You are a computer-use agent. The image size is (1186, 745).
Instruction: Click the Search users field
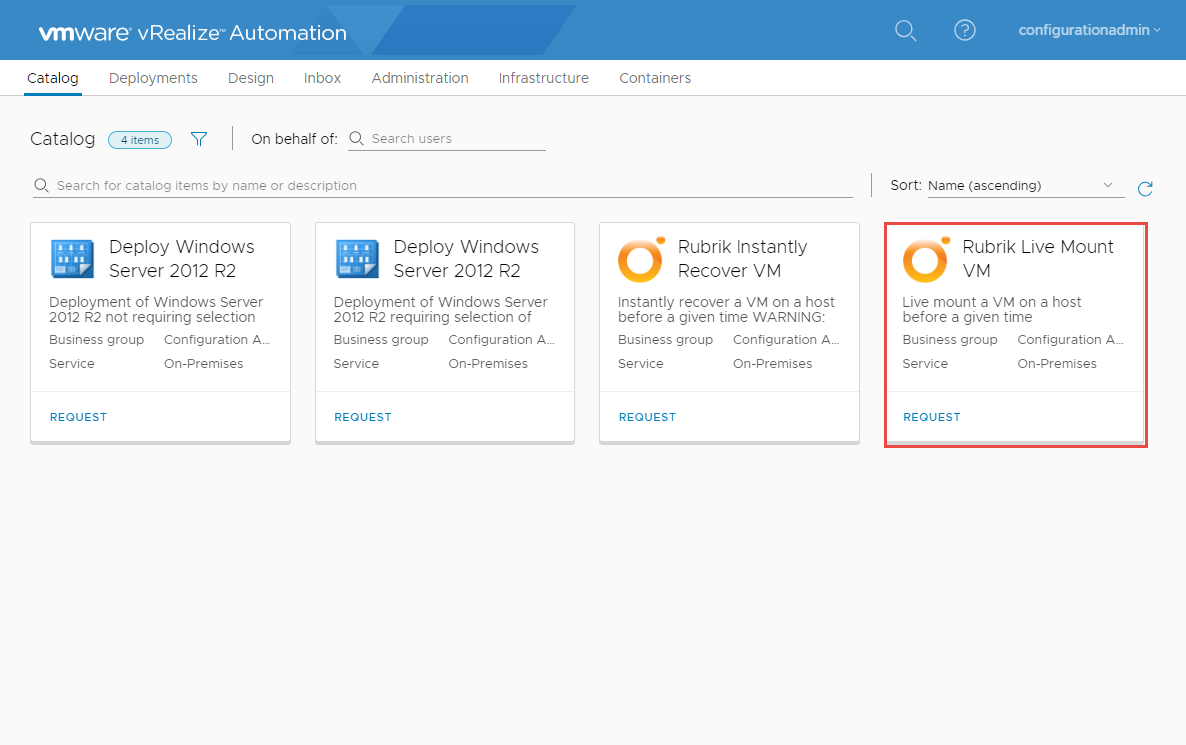pyautogui.click(x=447, y=139)
